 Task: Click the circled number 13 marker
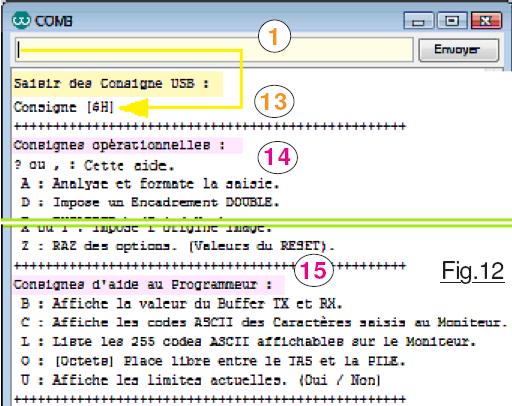point(274,101)
